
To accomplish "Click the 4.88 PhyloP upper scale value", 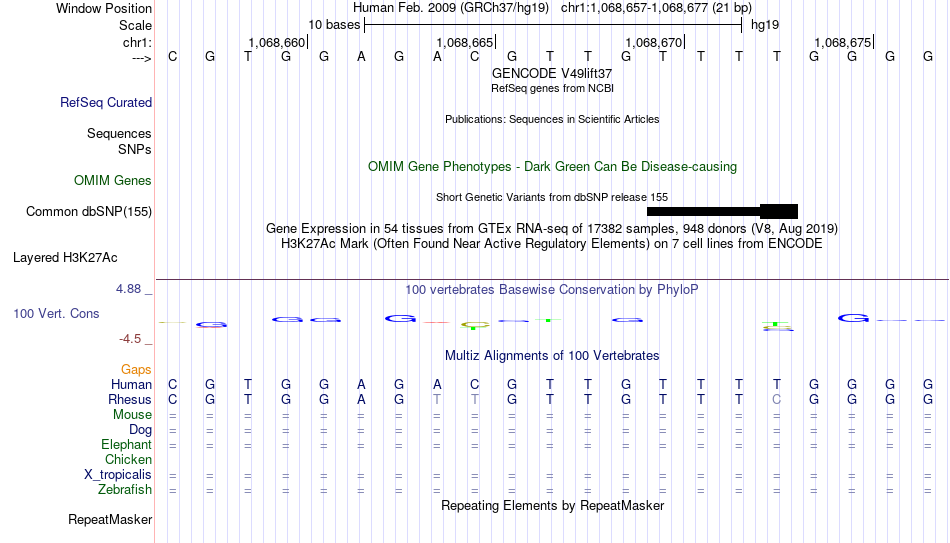I will click(128, 289).
